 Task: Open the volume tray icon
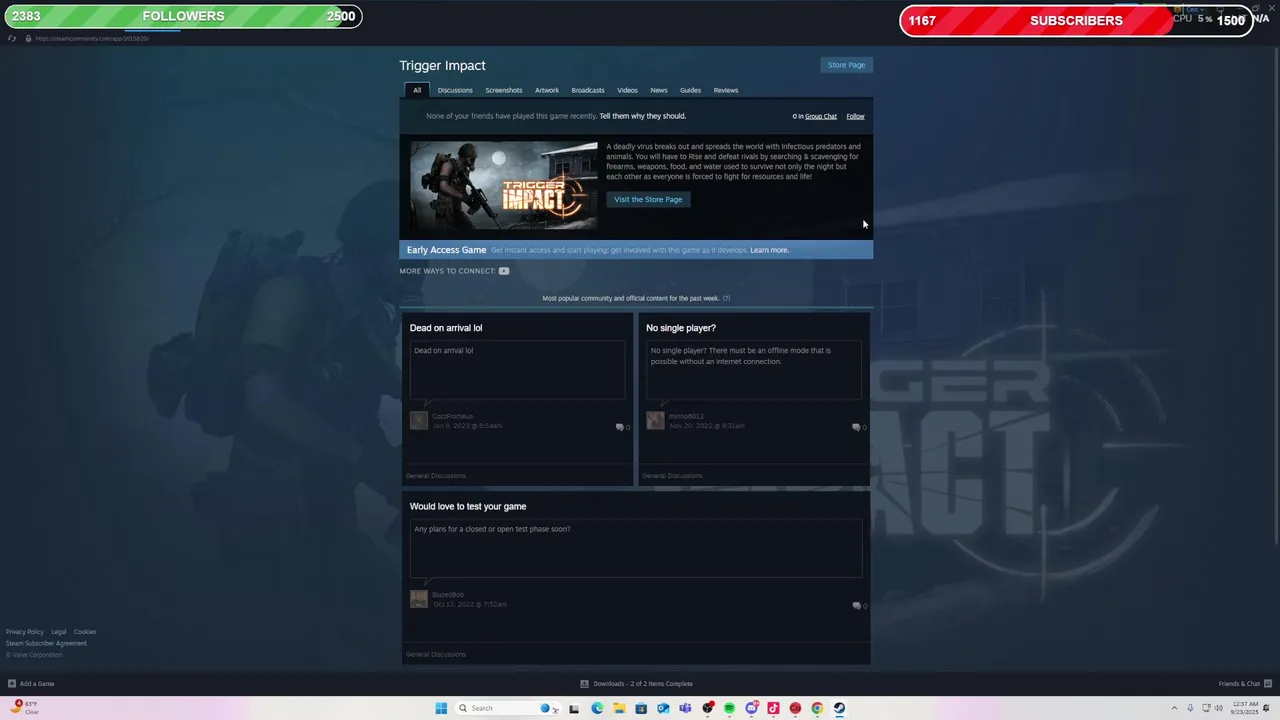[x=1219, y=708]
